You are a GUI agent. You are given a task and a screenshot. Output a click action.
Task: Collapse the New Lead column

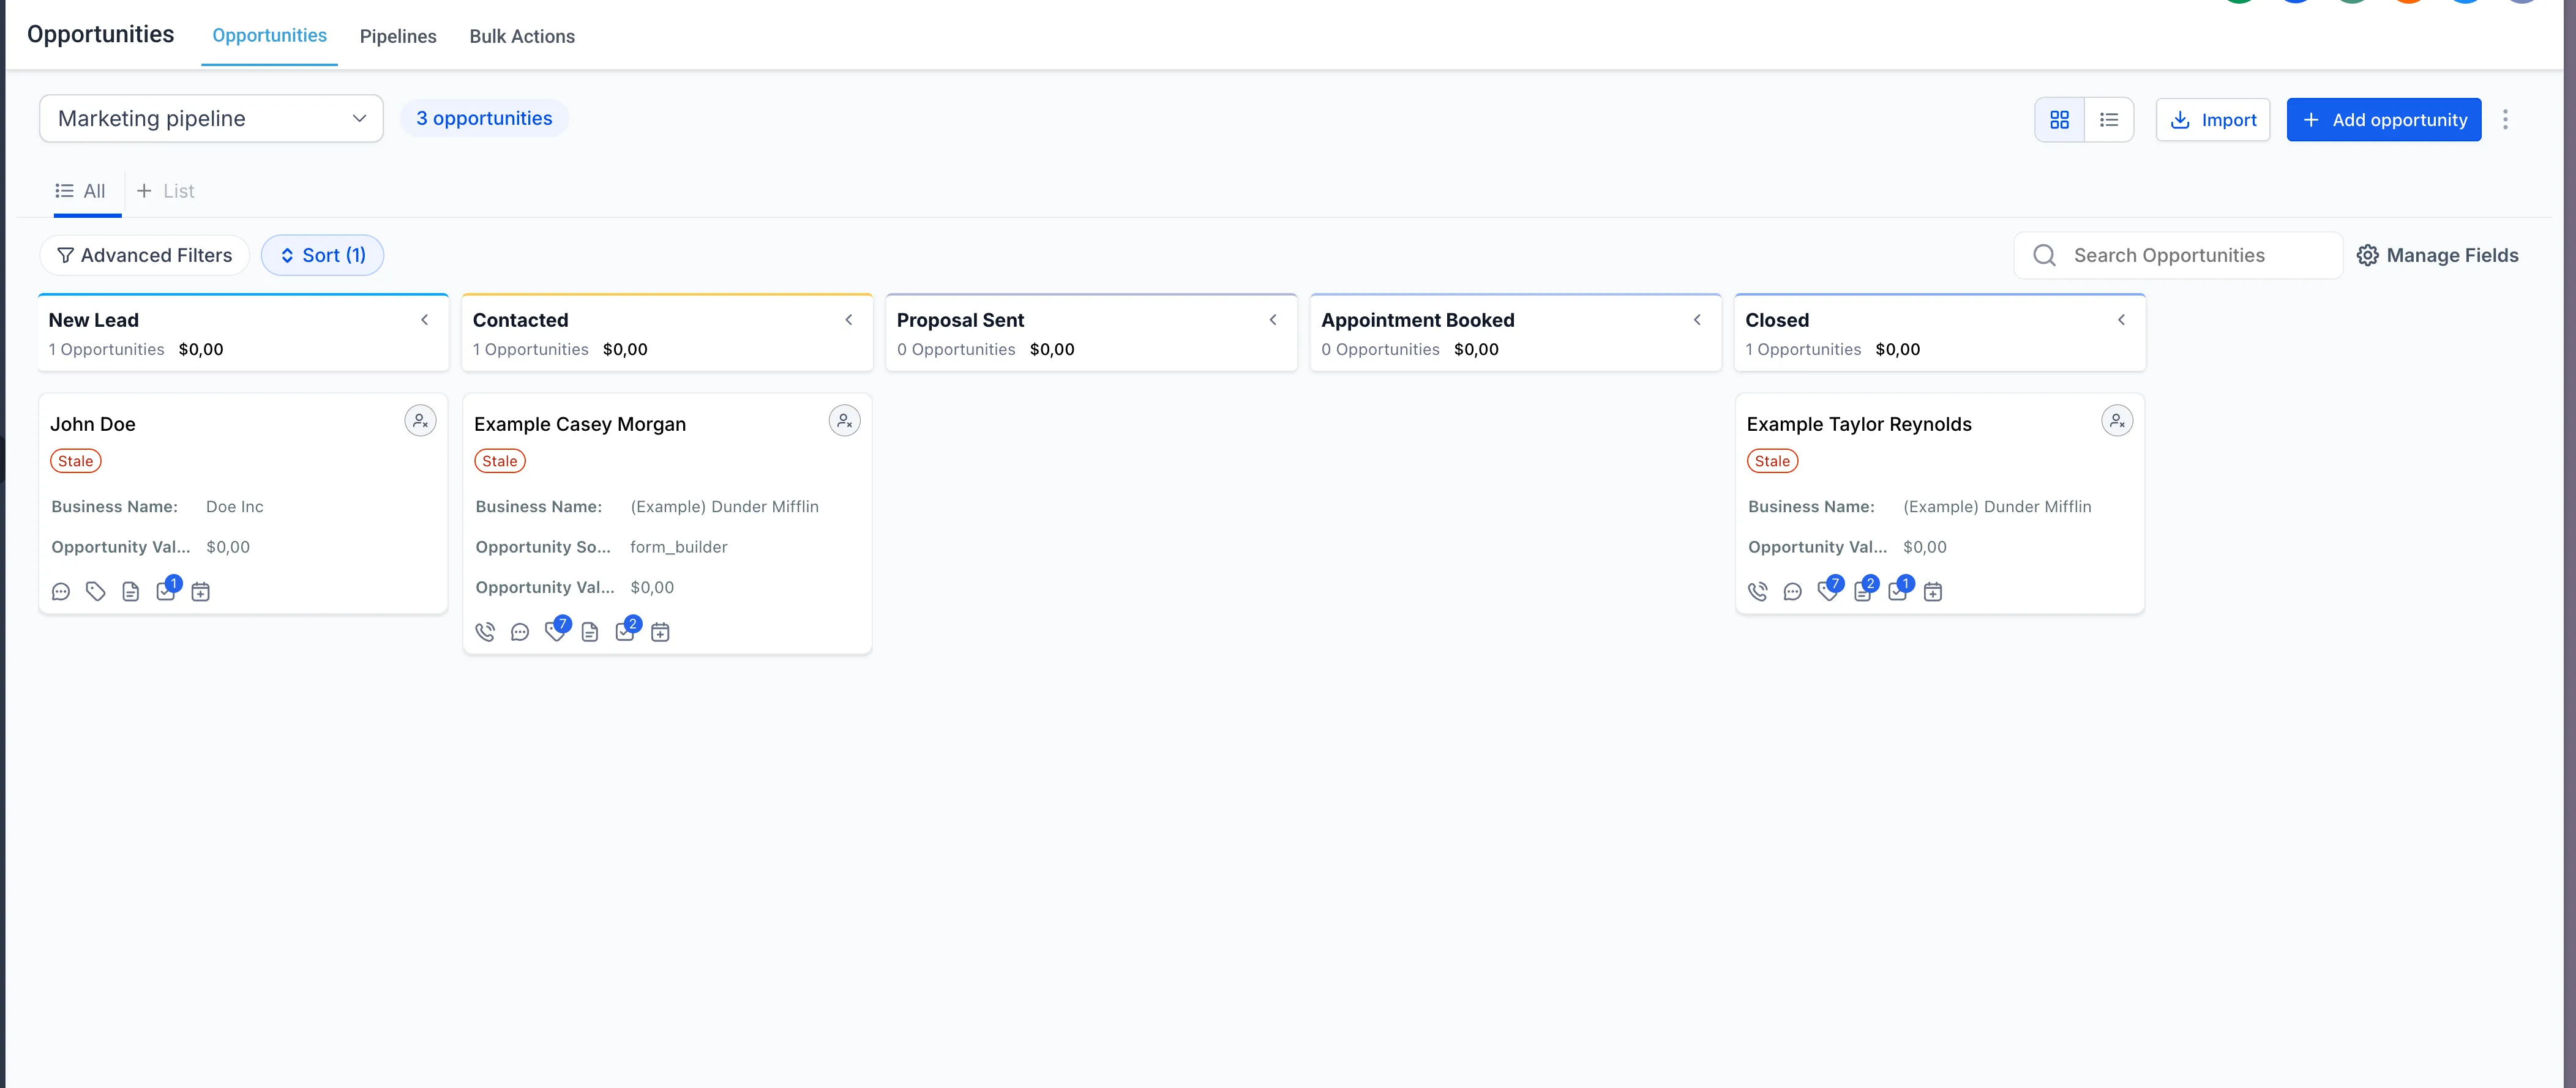424,319
